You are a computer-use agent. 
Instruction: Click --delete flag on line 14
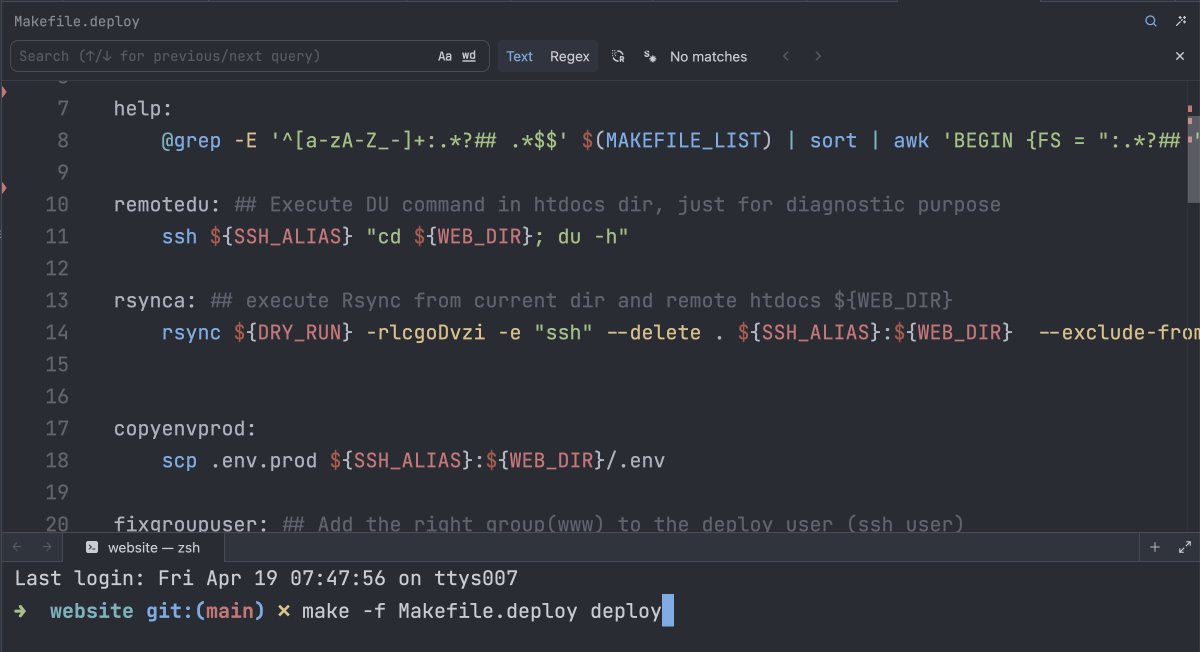point(654,332)
